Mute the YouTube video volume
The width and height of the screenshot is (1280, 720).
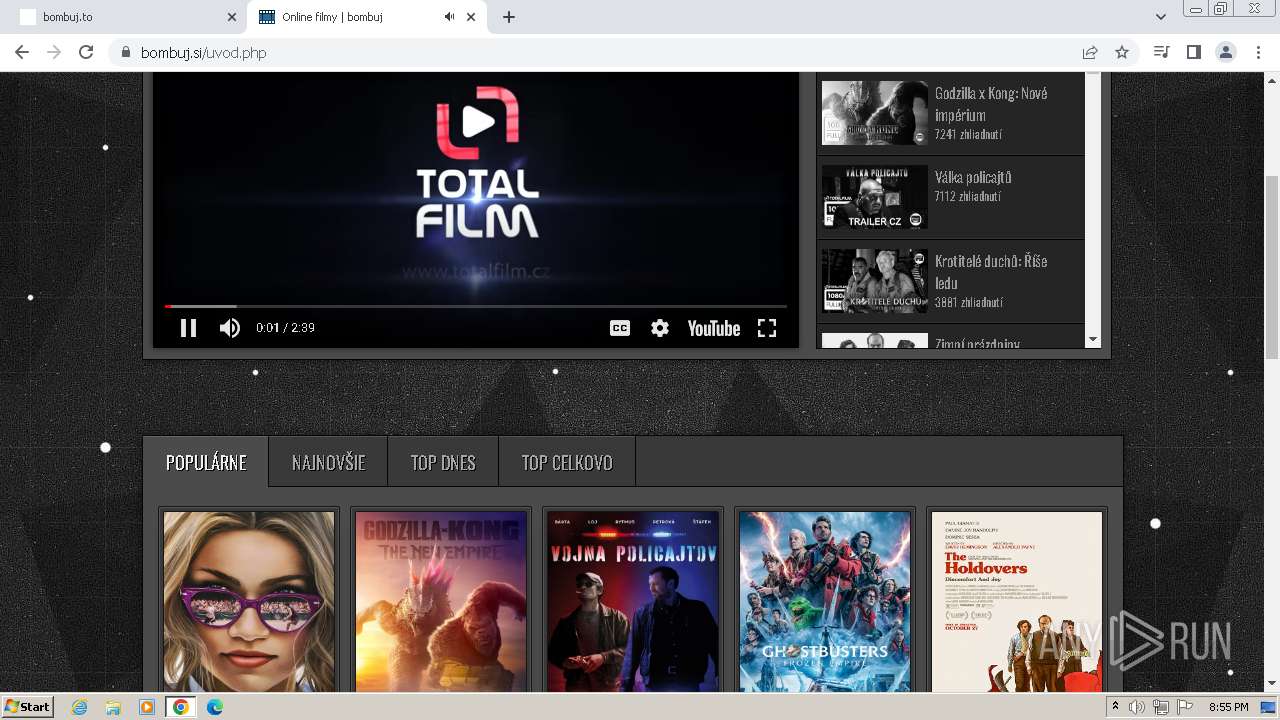[230, 328]
